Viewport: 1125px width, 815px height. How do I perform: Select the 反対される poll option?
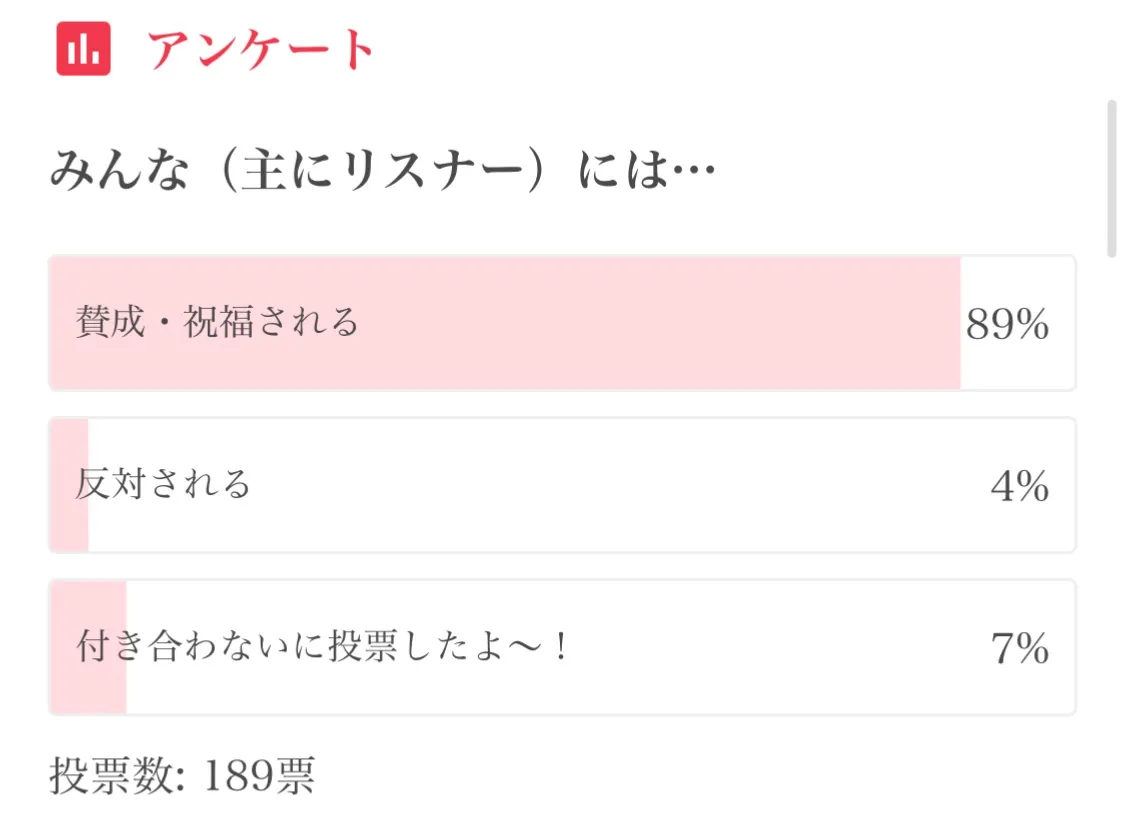point(163,485)
